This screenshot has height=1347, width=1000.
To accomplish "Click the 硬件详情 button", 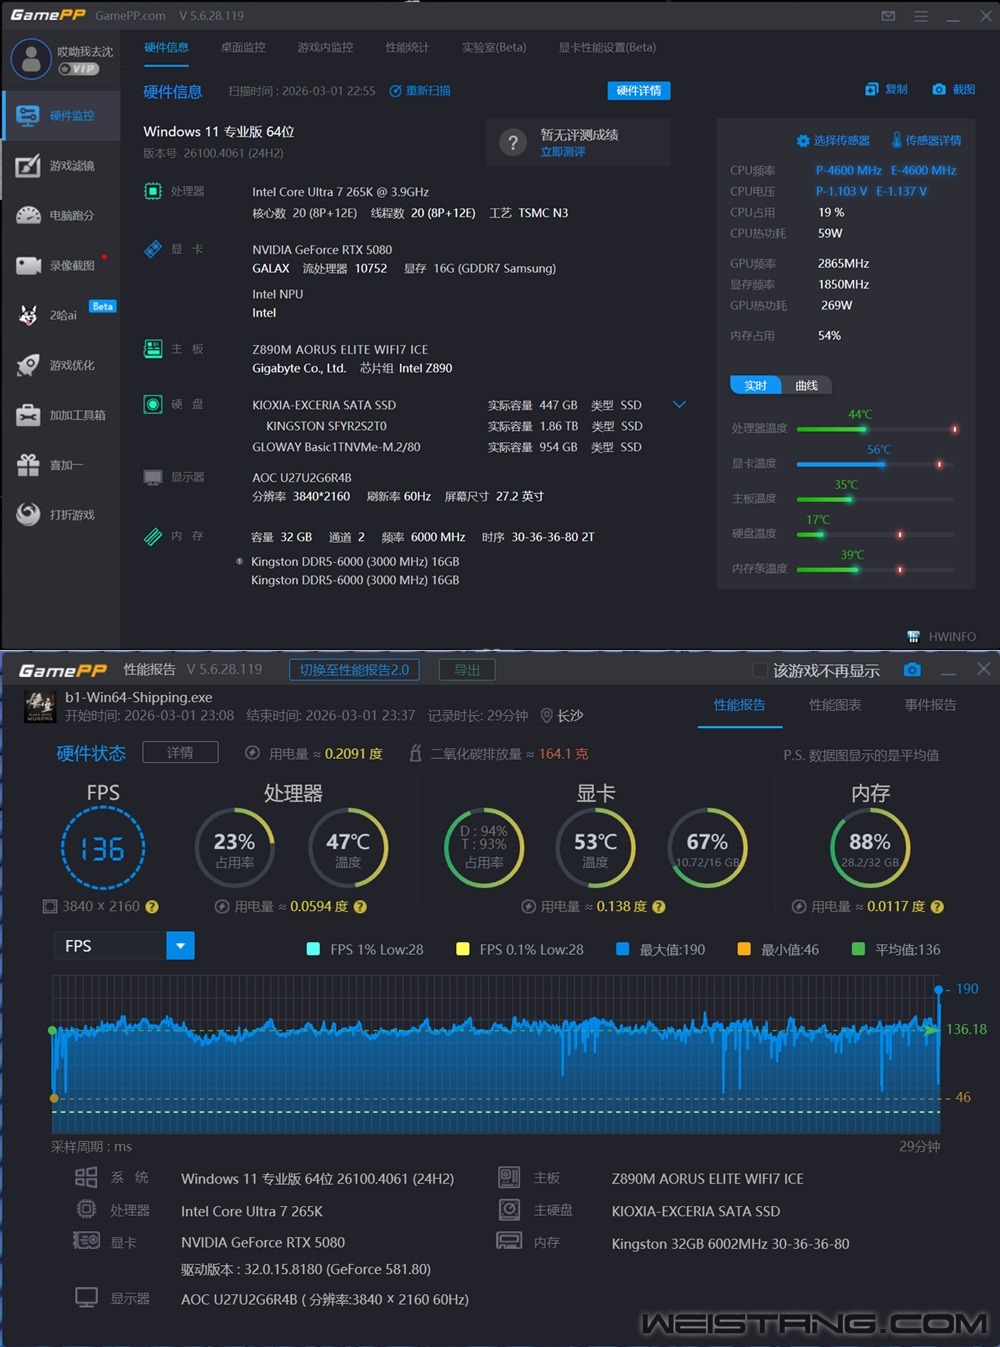I will point(639,91).
